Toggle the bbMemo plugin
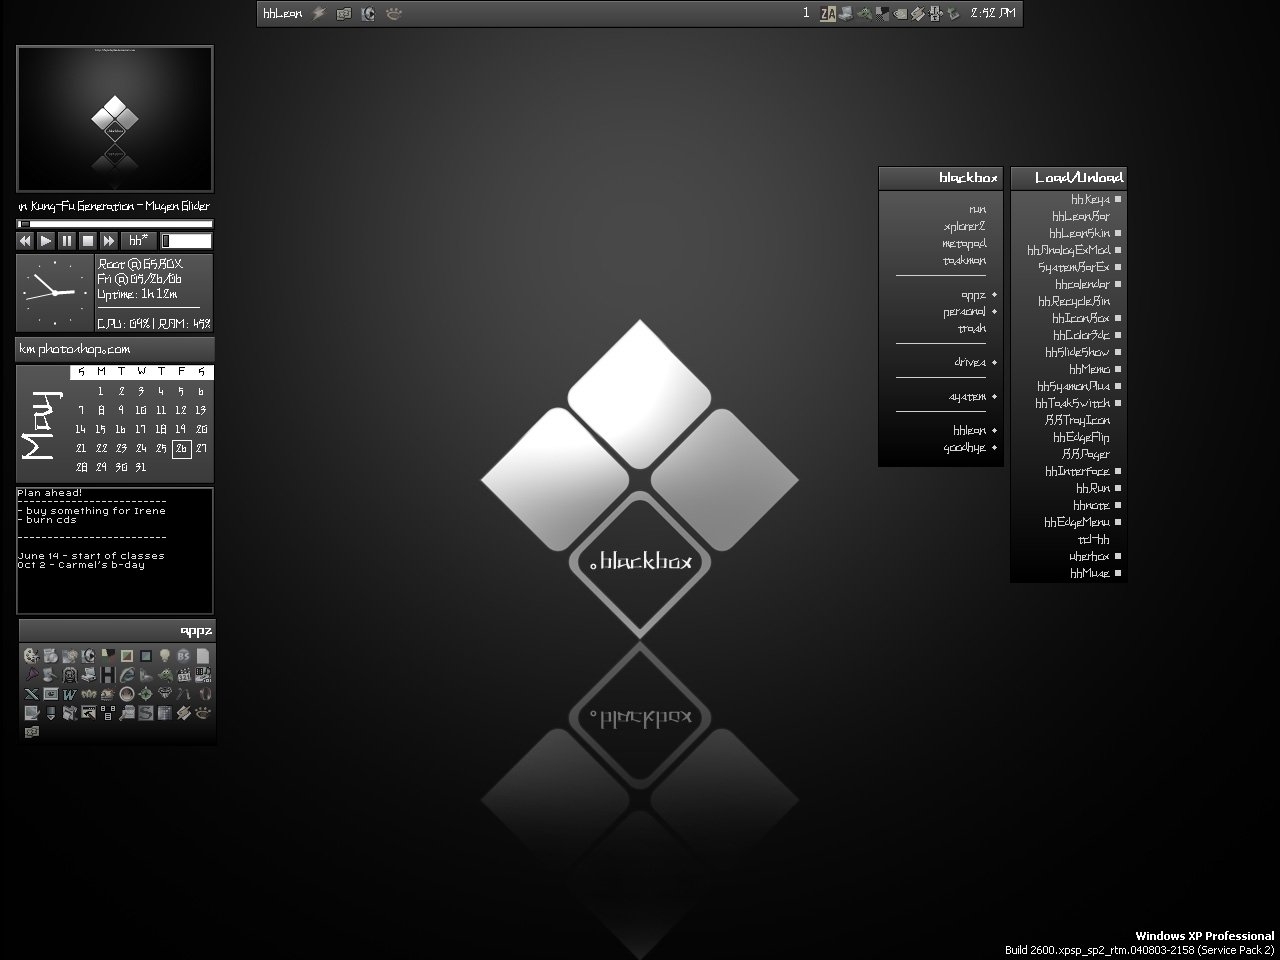This screenshot has height=960, width=1280. tap(1069, 369)
